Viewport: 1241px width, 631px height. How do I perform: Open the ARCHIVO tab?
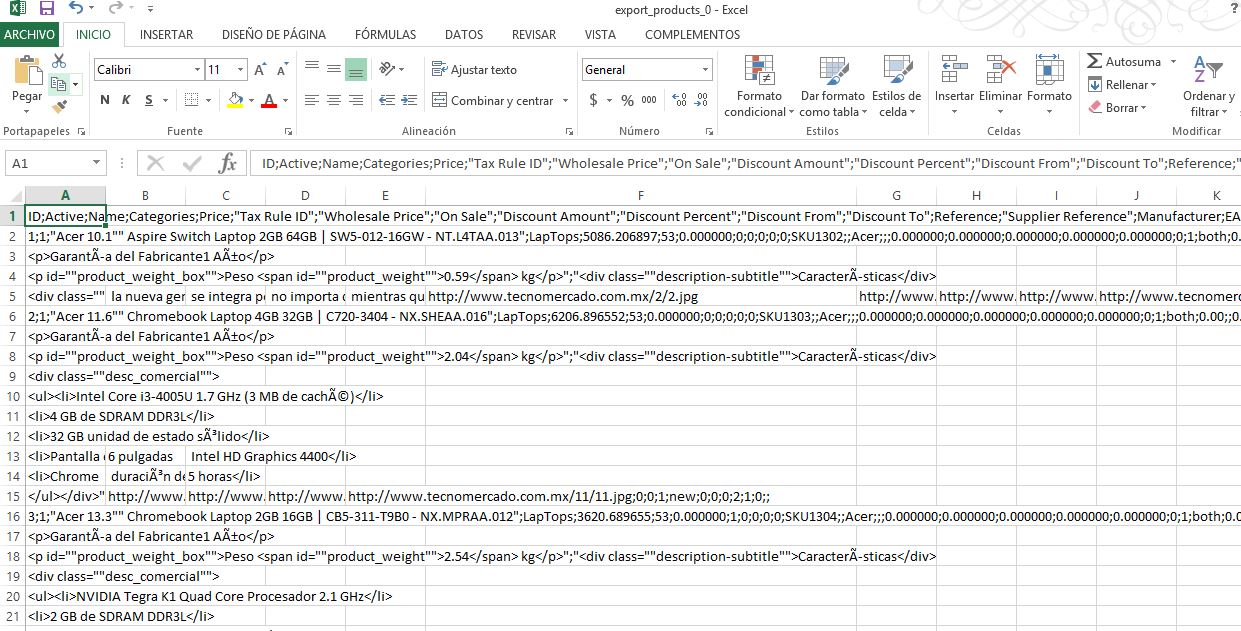pyautogui.click(x=29, y=34)
